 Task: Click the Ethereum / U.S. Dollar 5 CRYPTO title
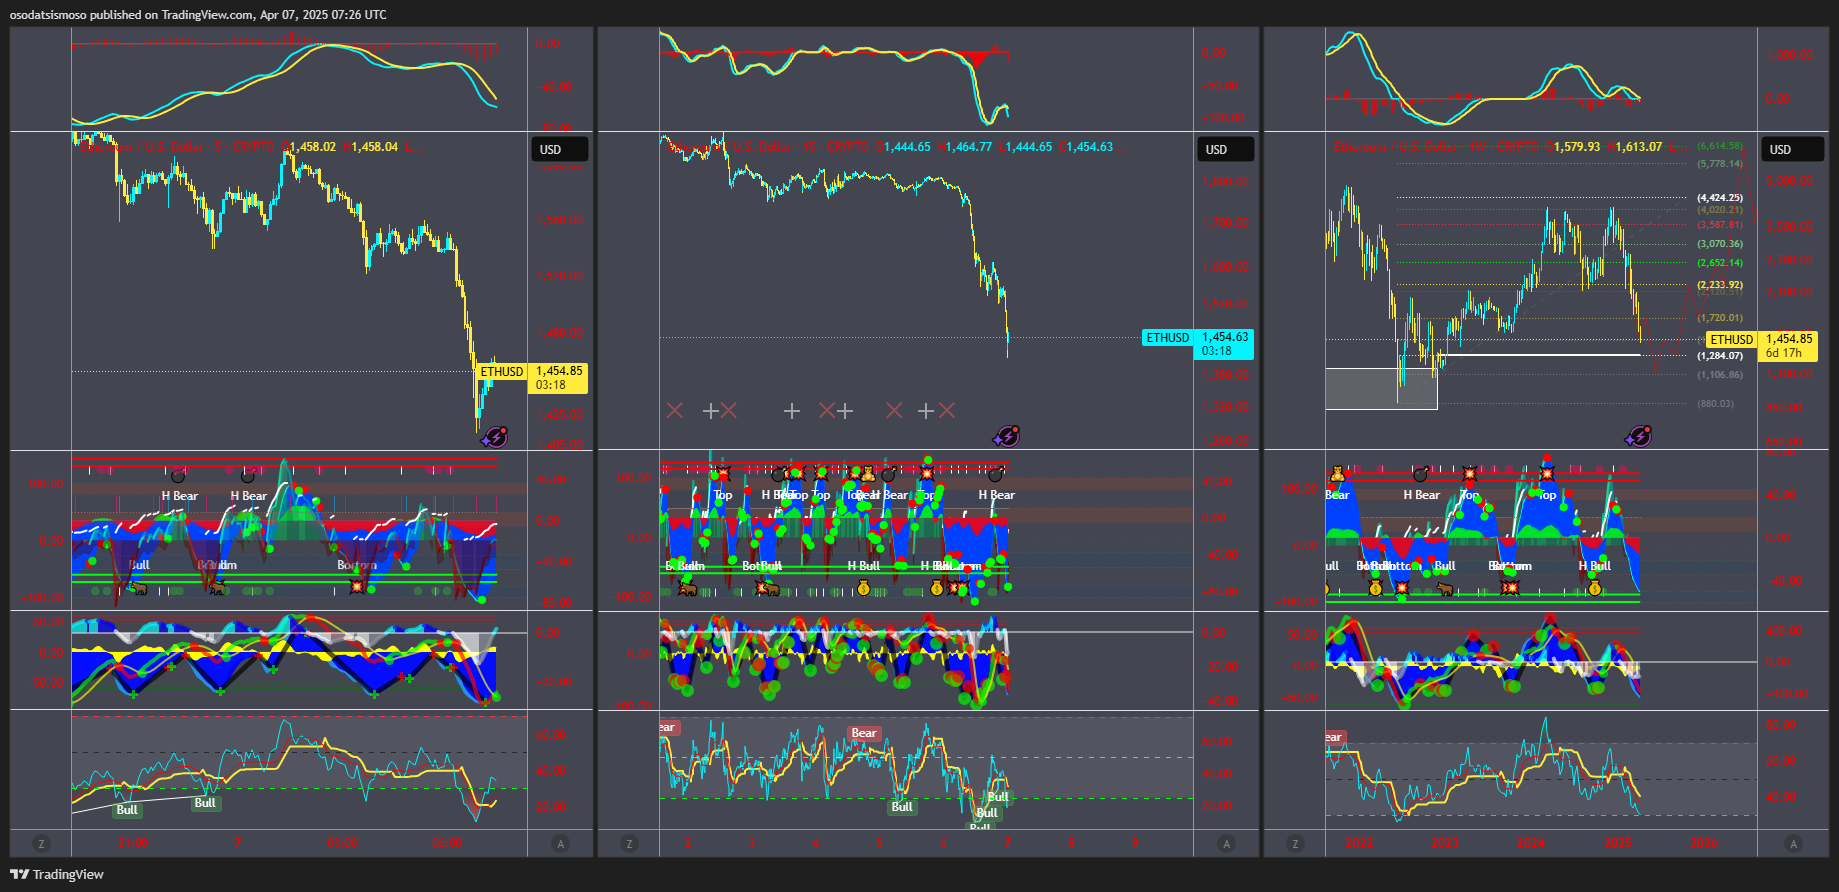(x=176, y=147)
